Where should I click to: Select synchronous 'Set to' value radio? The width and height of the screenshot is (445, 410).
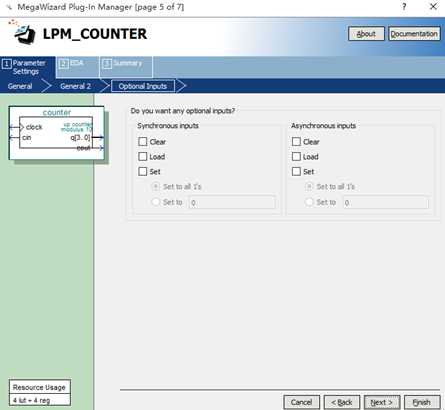[156, 202]
